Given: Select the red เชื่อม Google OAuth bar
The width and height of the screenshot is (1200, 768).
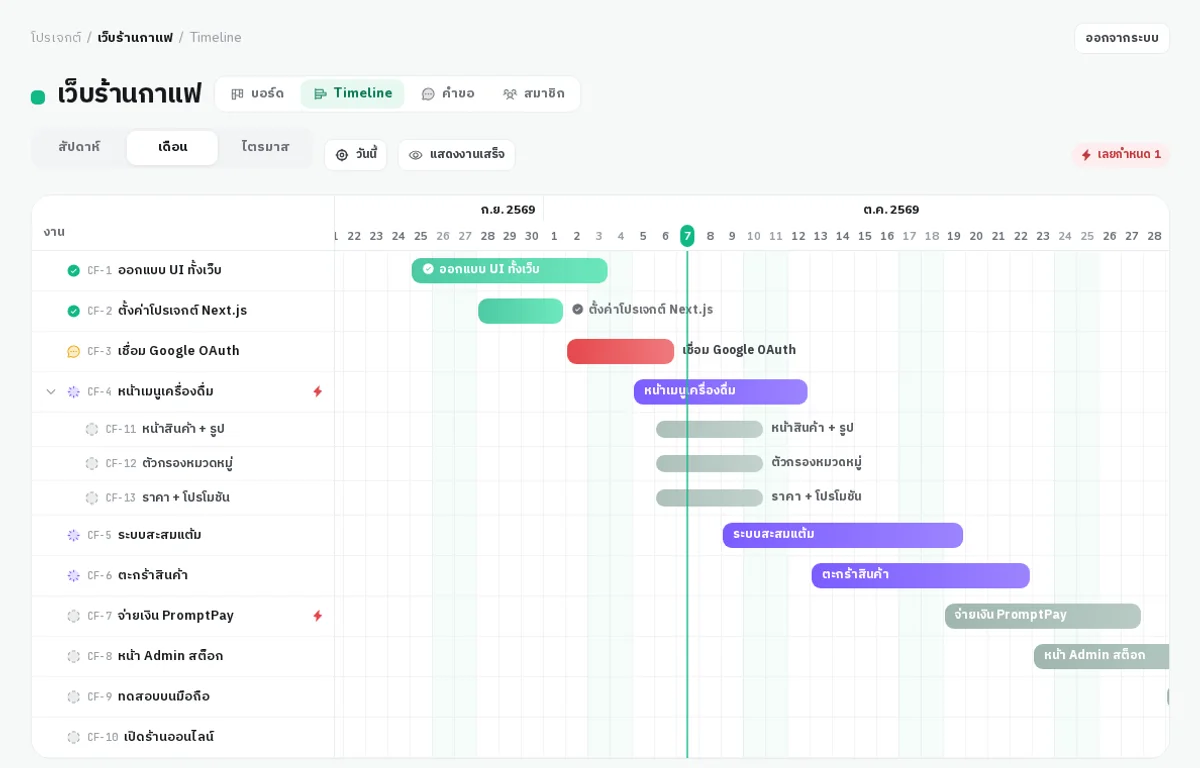Looking at the screenshot, I should pos(621,351).
